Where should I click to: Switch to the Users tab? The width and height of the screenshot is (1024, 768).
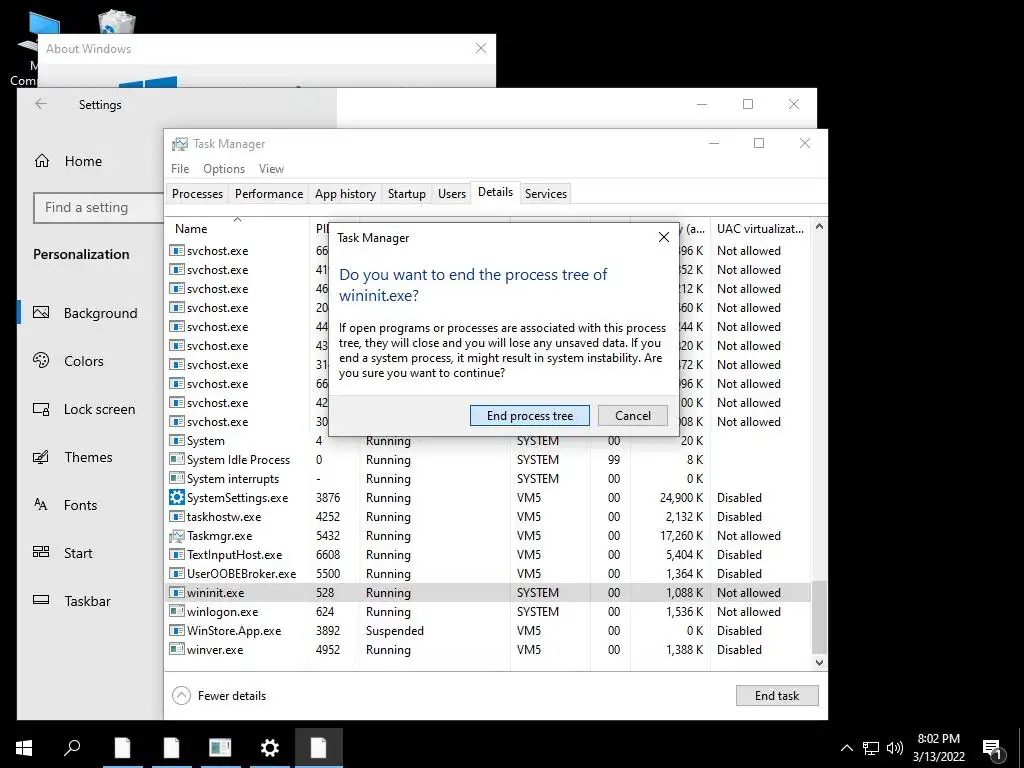point(452,194)
